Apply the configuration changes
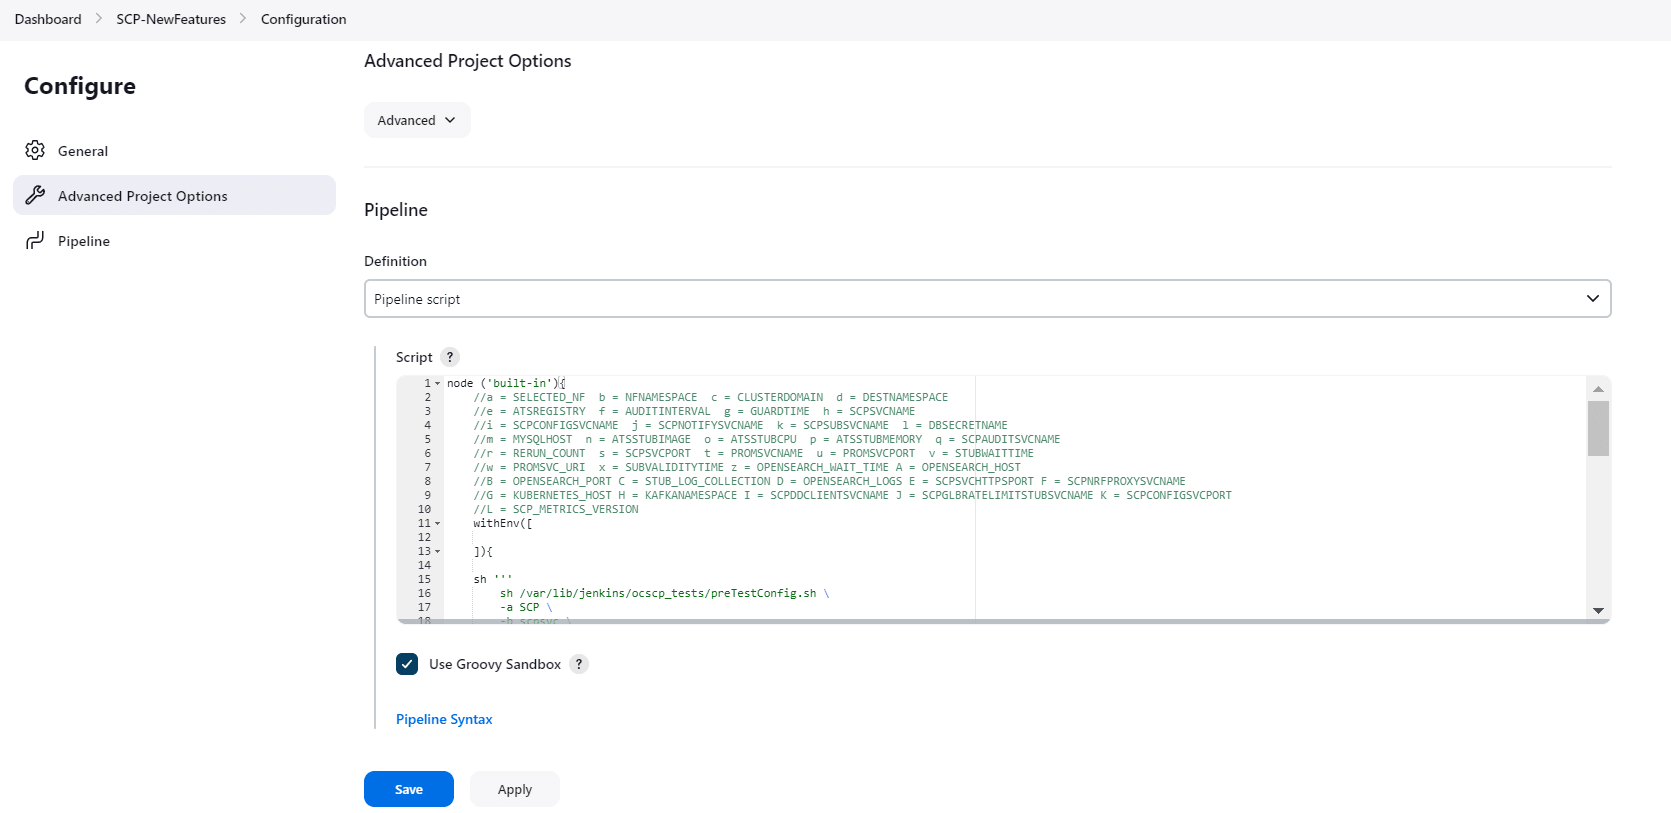1671x813 pixels. click(x=515, y=789)
